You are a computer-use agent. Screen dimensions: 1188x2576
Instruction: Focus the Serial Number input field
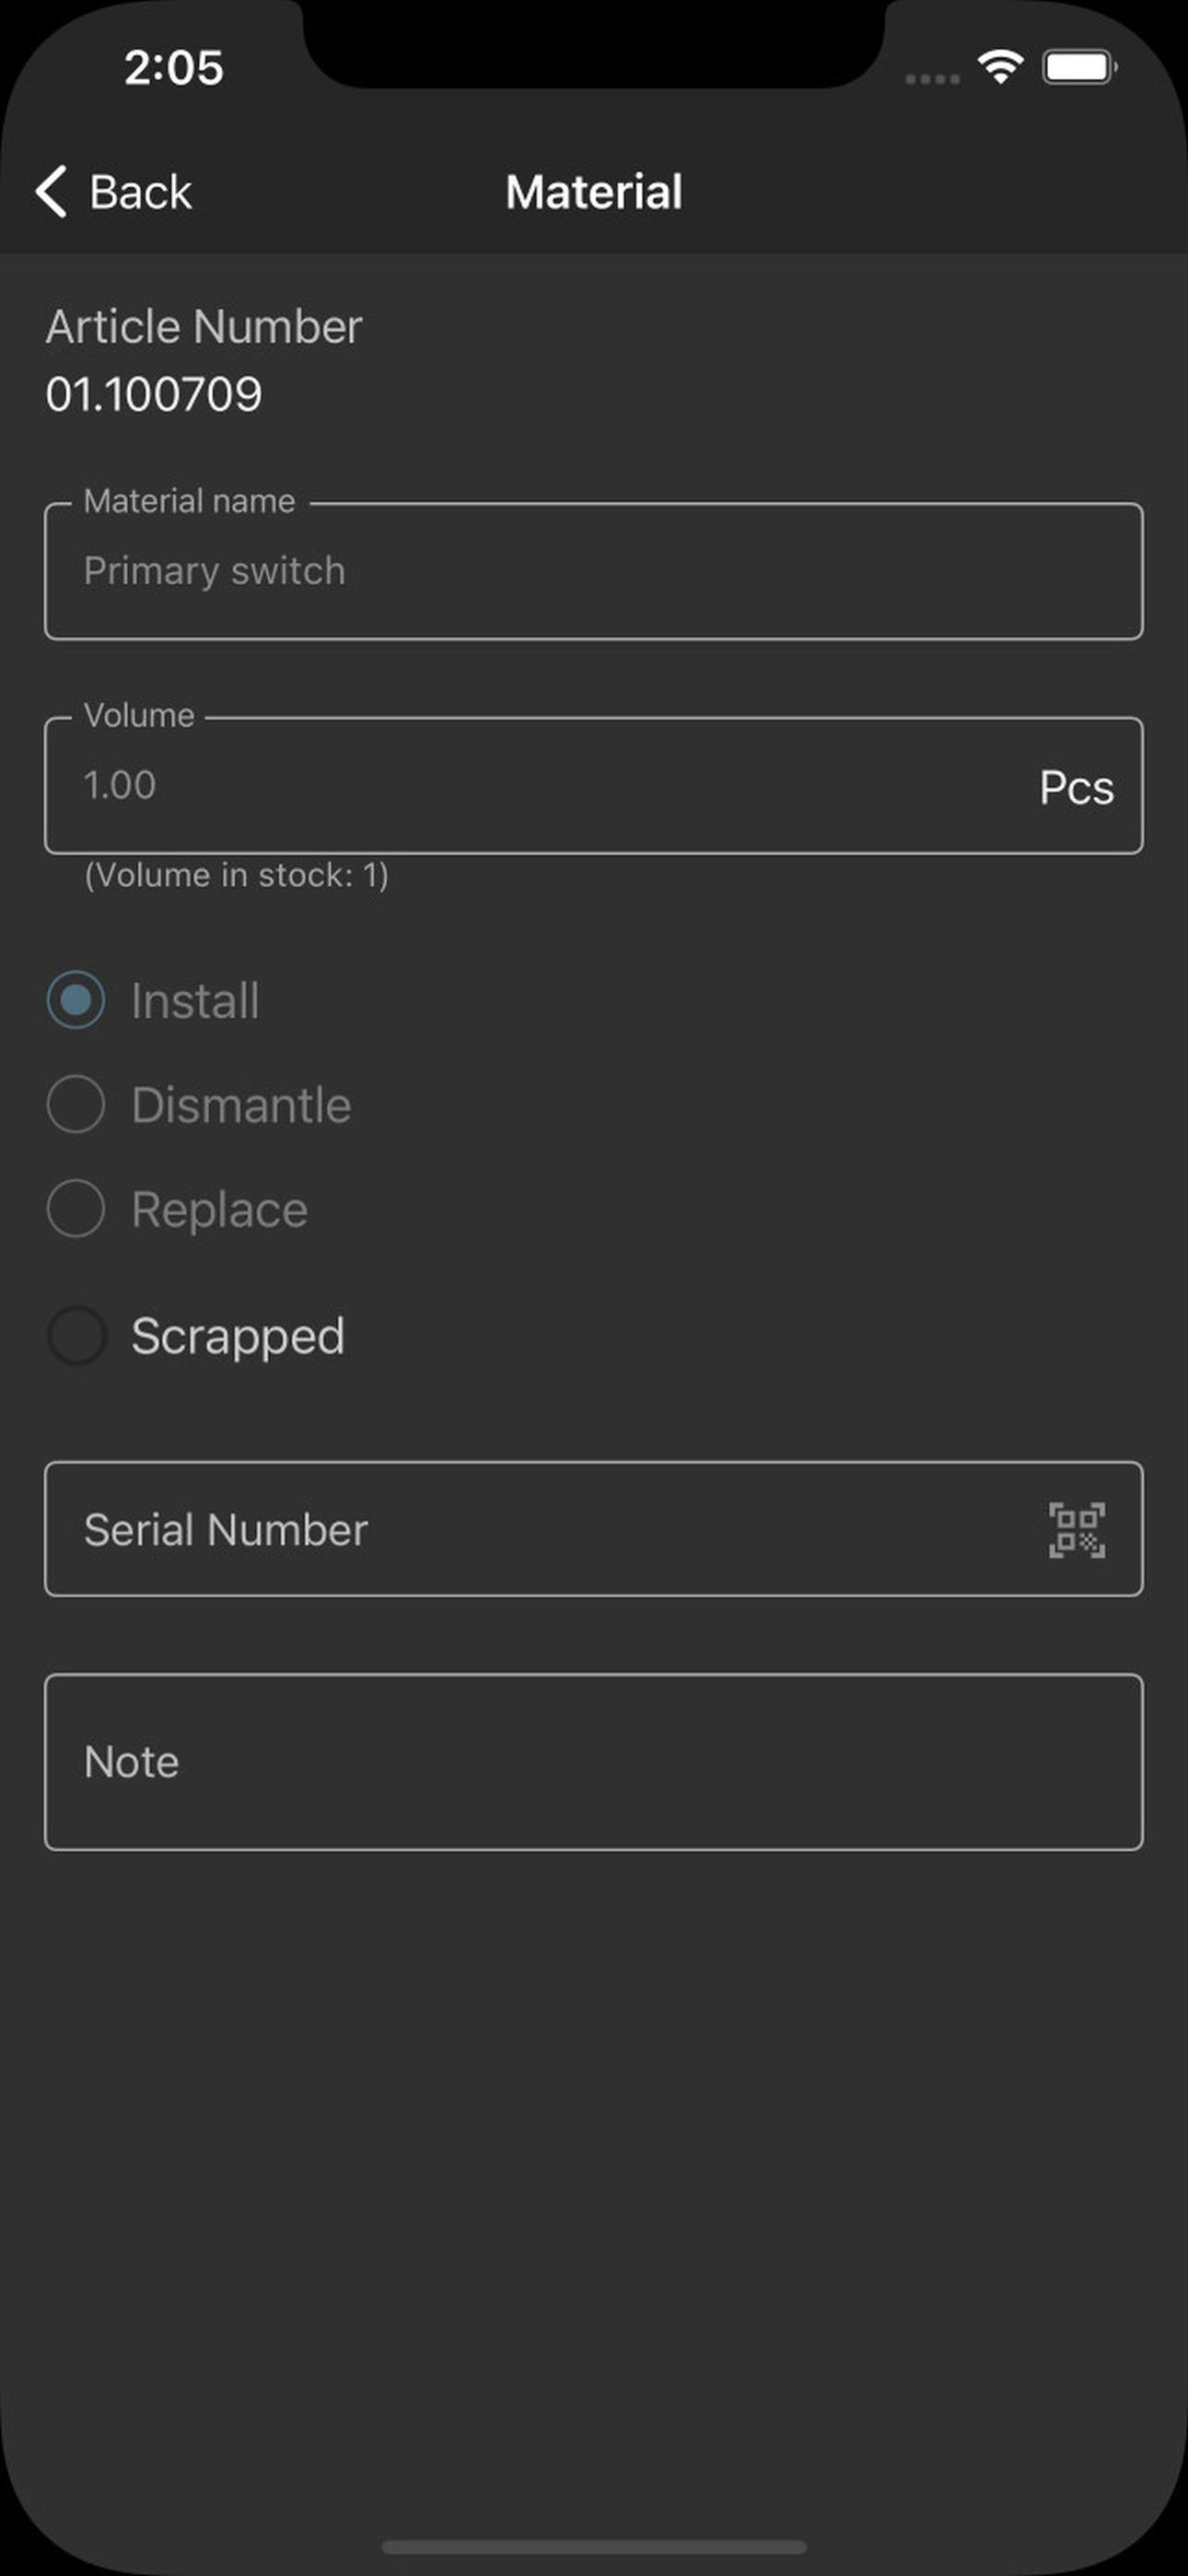coord(594,1529)
